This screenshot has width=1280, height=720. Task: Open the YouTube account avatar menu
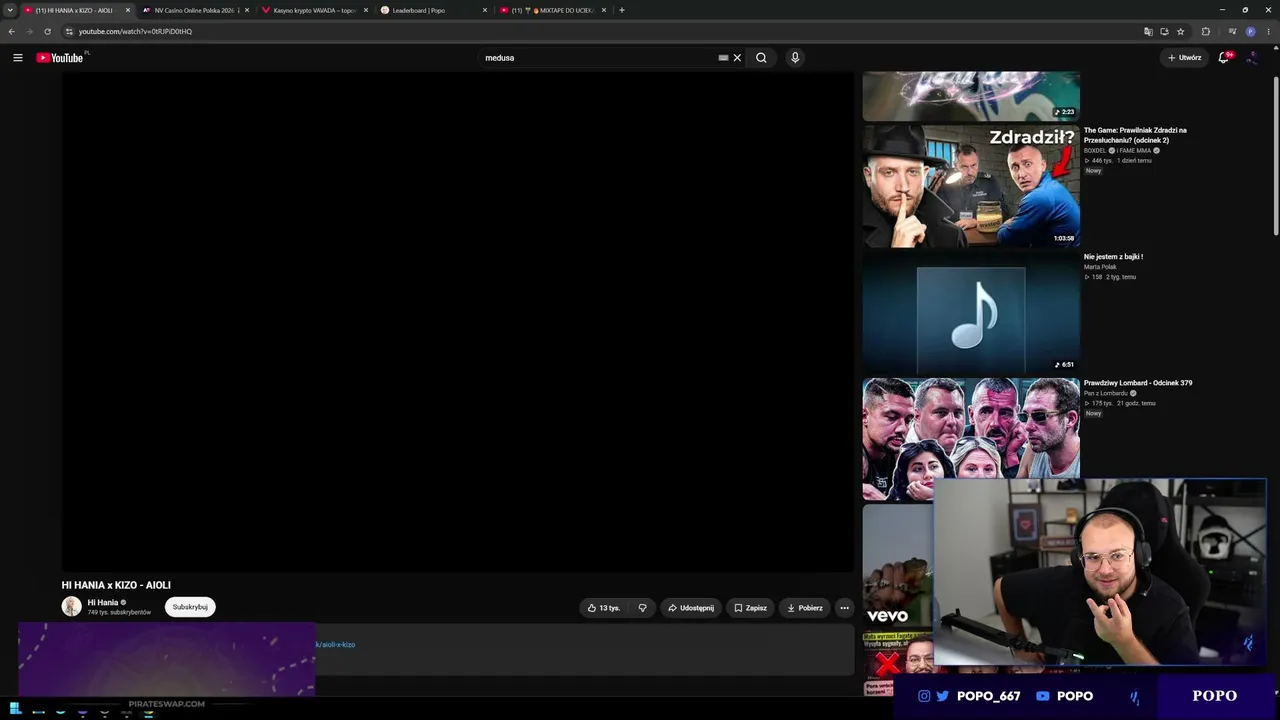(1252, 58)
